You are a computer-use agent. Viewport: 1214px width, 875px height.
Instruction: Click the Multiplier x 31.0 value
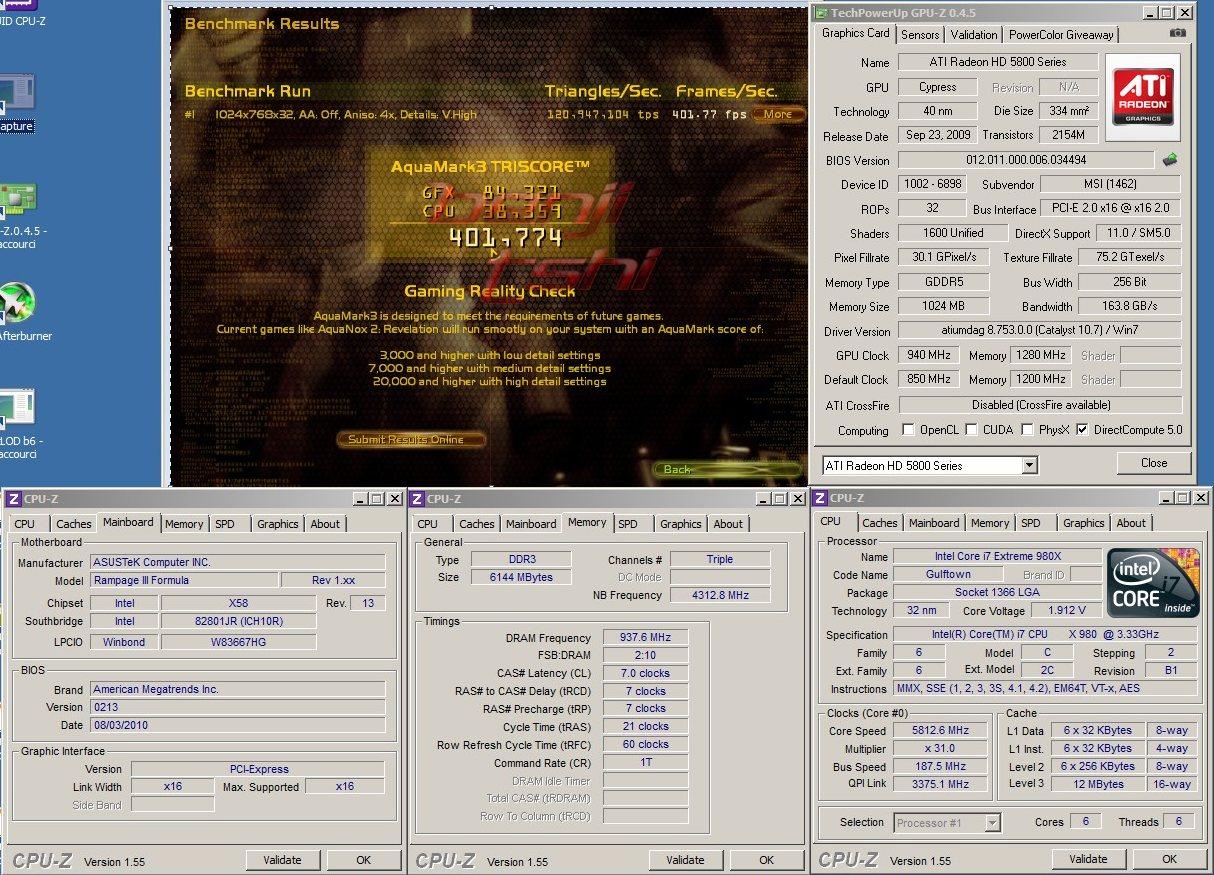940,748
